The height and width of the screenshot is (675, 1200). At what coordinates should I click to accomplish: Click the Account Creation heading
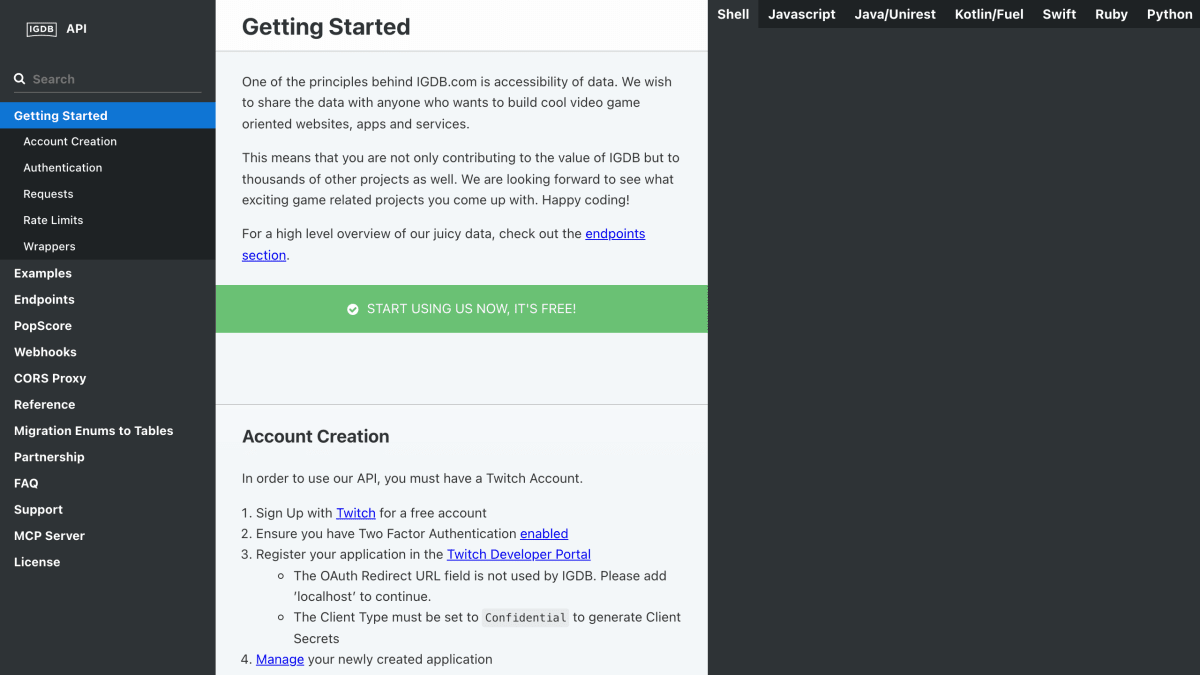click(316, 436)
